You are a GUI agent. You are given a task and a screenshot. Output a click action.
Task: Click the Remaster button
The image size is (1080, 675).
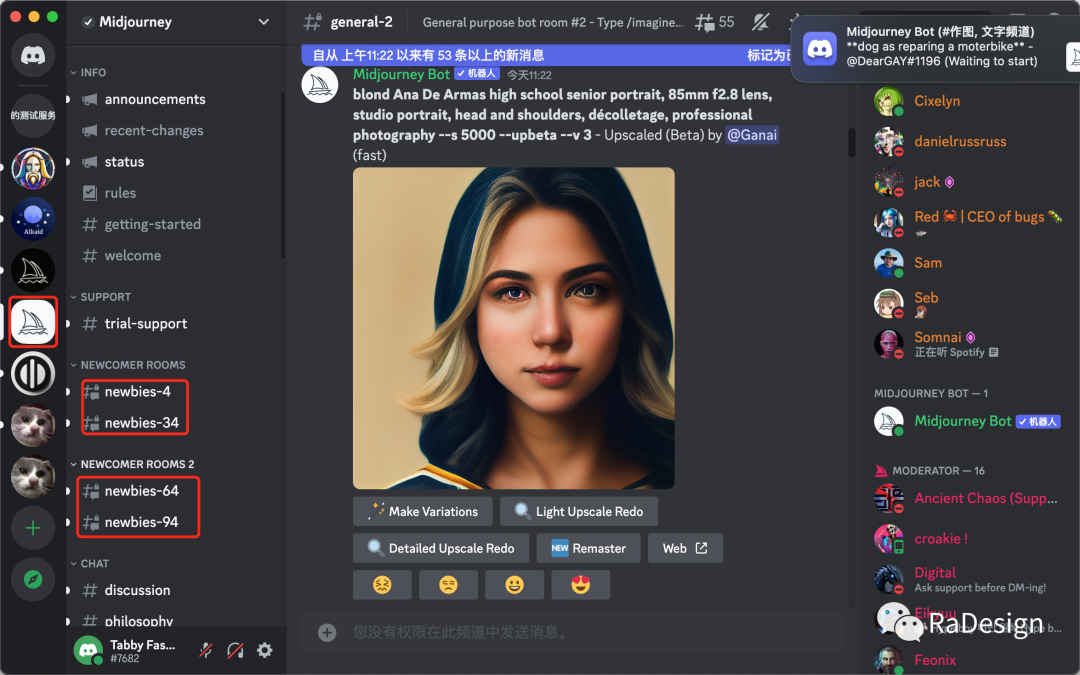tap(588, 548)
